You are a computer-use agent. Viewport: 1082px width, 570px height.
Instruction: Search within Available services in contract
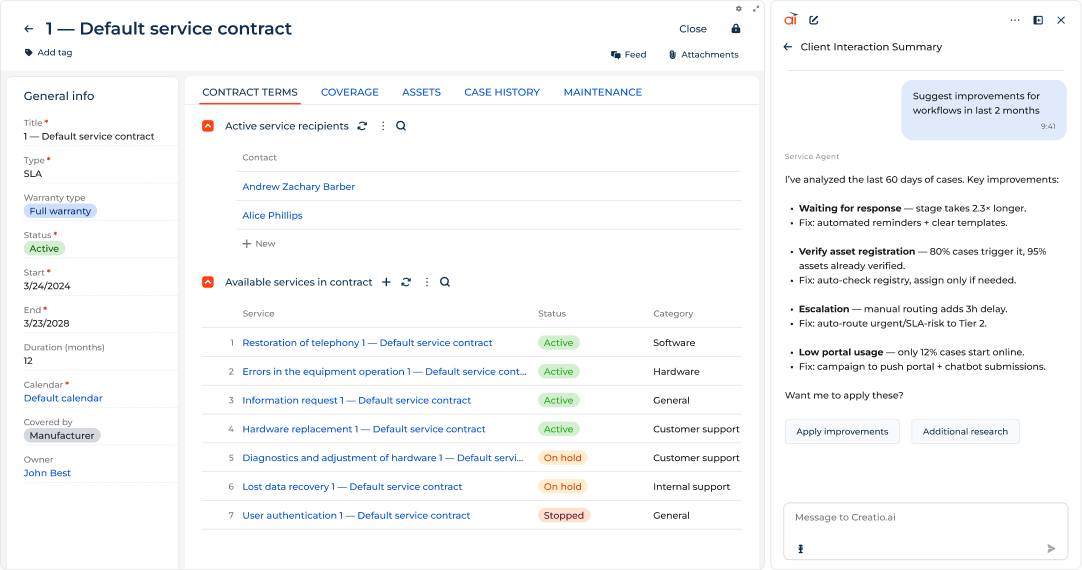[x=445, y=282]
